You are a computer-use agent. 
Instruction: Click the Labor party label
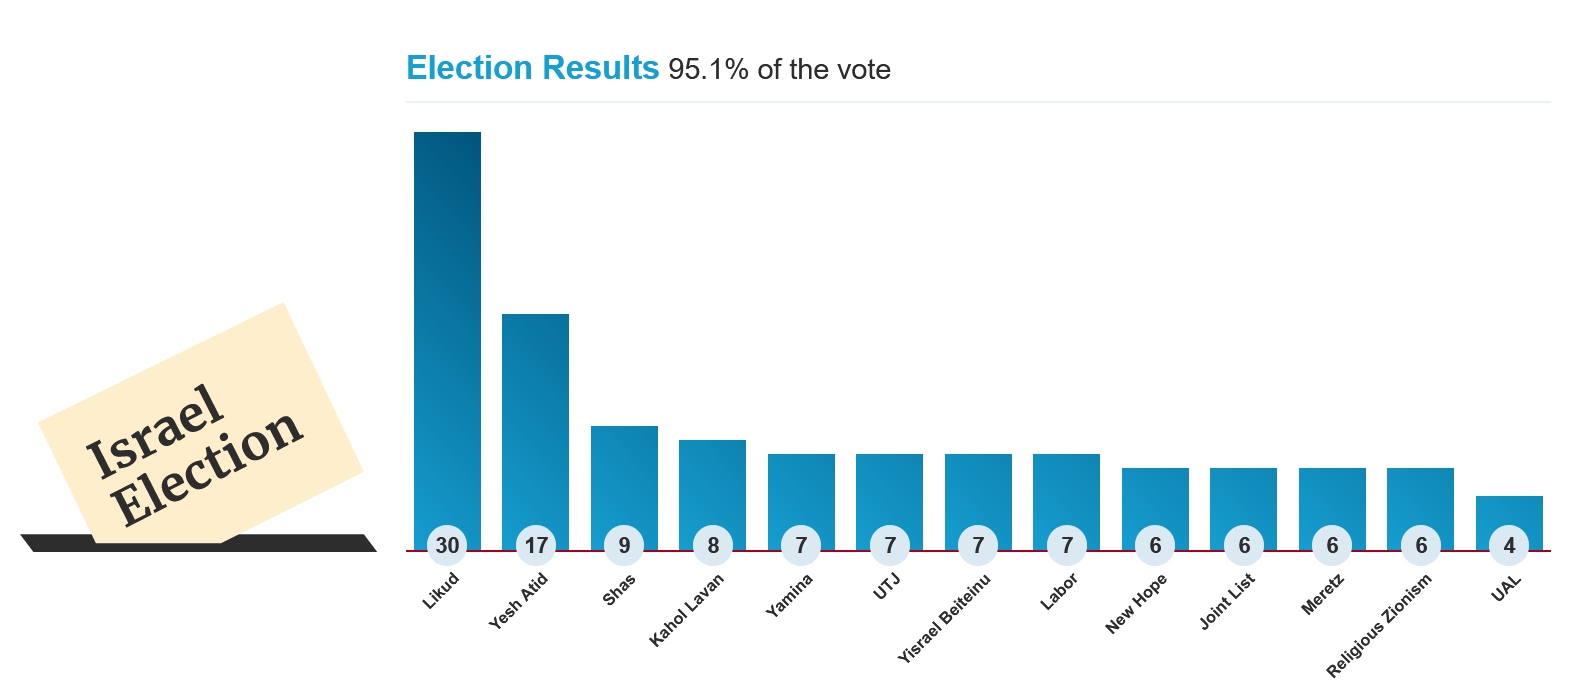point(1059,592)
